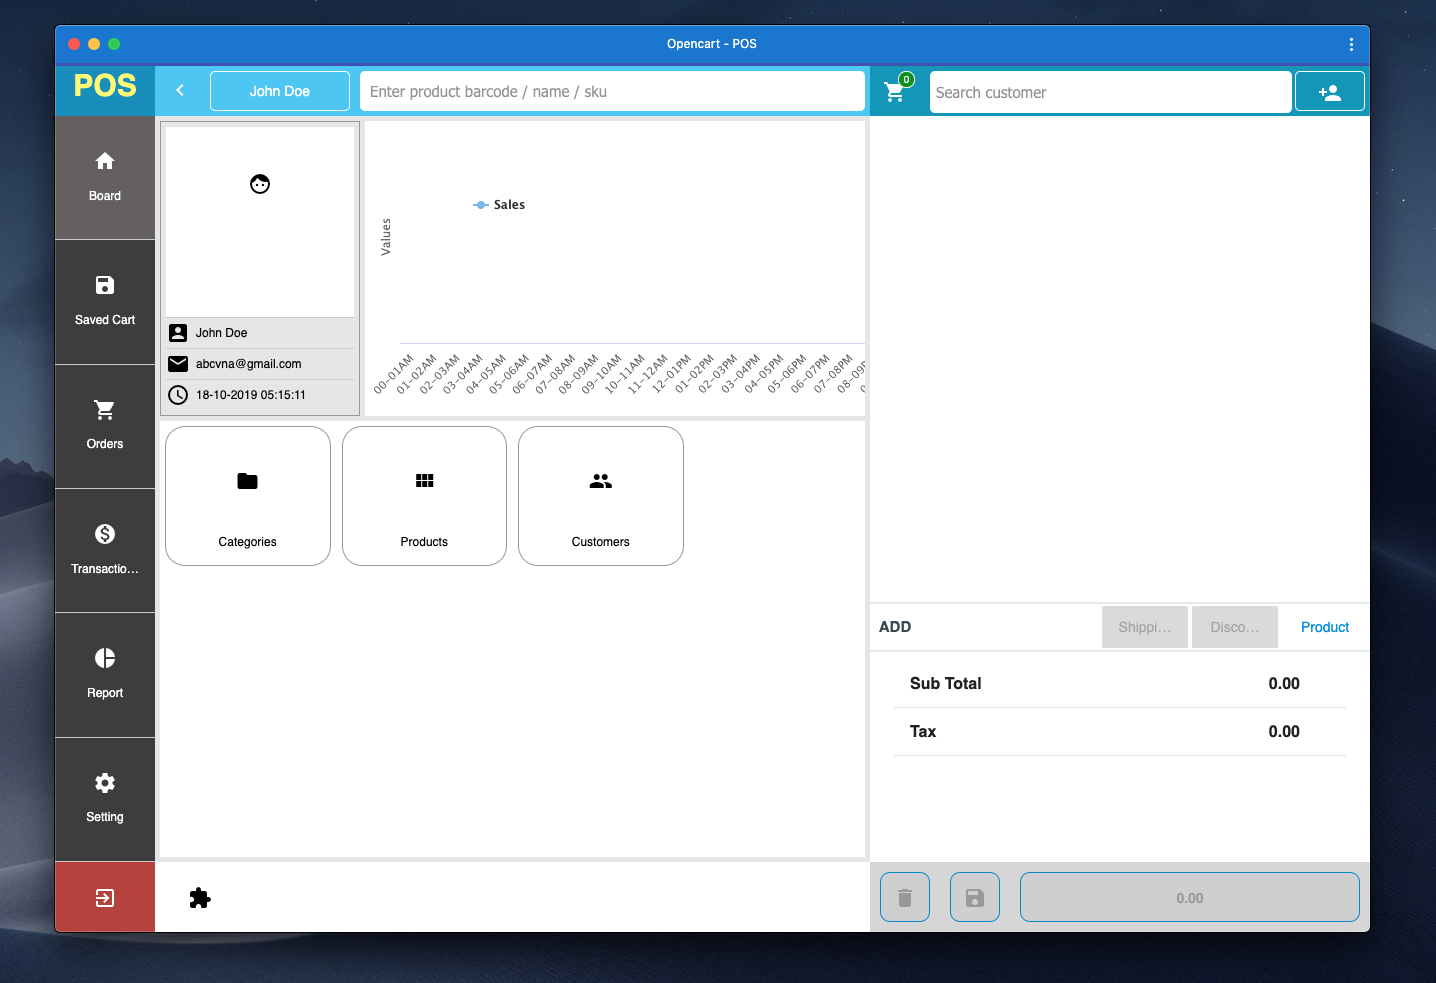Click the back arrow chevron
The height and width of the screenshot is (983, 1436).
coord(180,90)
